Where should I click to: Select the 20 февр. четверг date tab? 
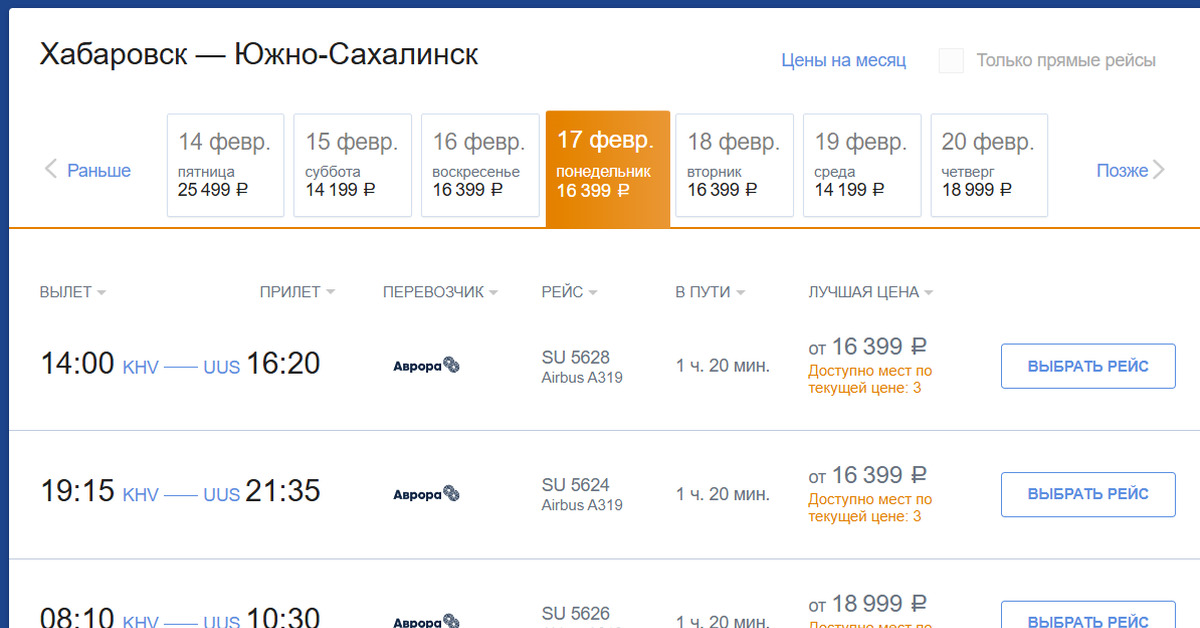coord(989,165)
